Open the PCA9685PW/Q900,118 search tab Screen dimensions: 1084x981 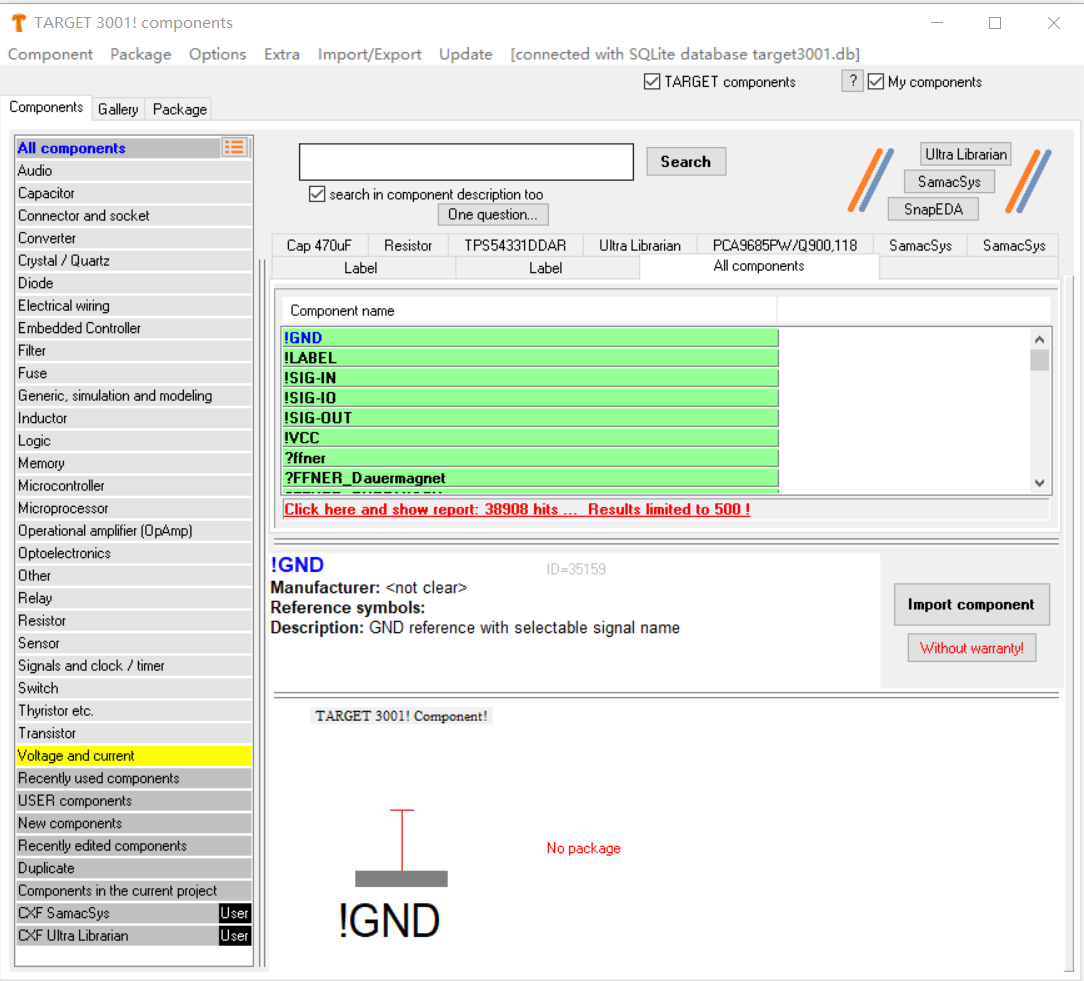pos(785,245)
